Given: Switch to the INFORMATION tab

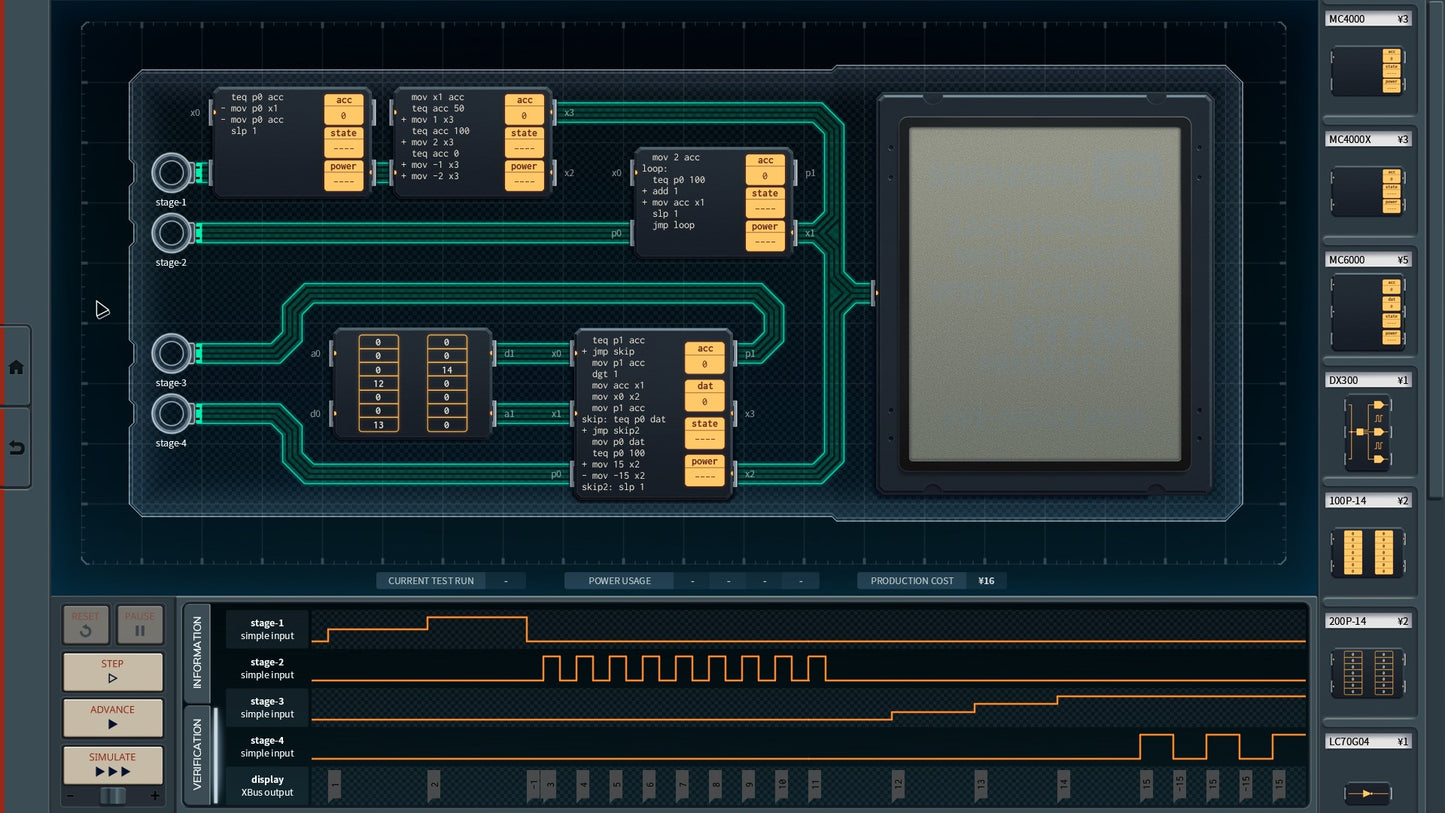Looking at the screenshot, I should point(197,652).
